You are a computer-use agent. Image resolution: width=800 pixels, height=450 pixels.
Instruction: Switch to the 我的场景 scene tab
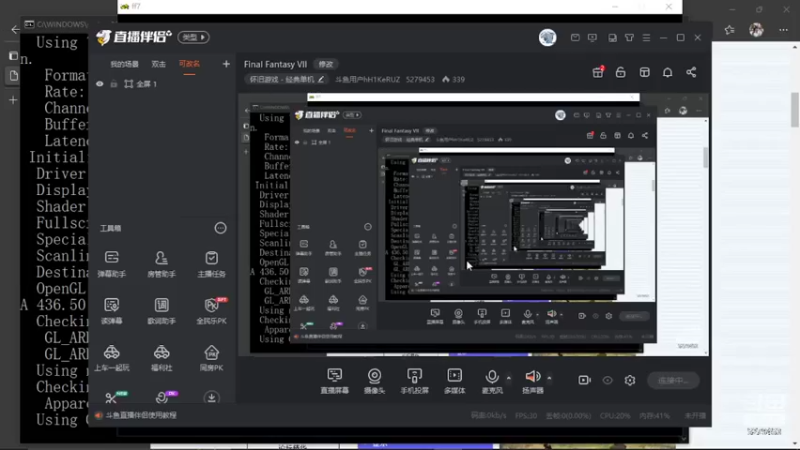click(x=124, y=64)
